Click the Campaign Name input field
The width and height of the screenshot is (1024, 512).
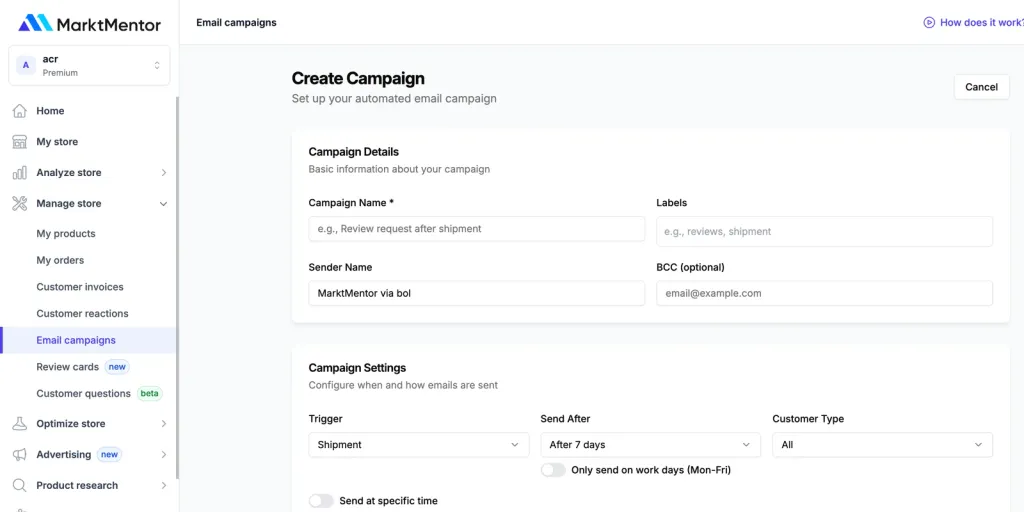[x=477, y=229]
